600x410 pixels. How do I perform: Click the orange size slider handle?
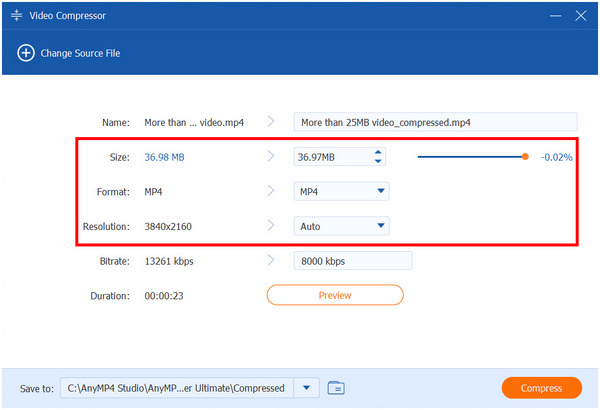pos(525,157)
